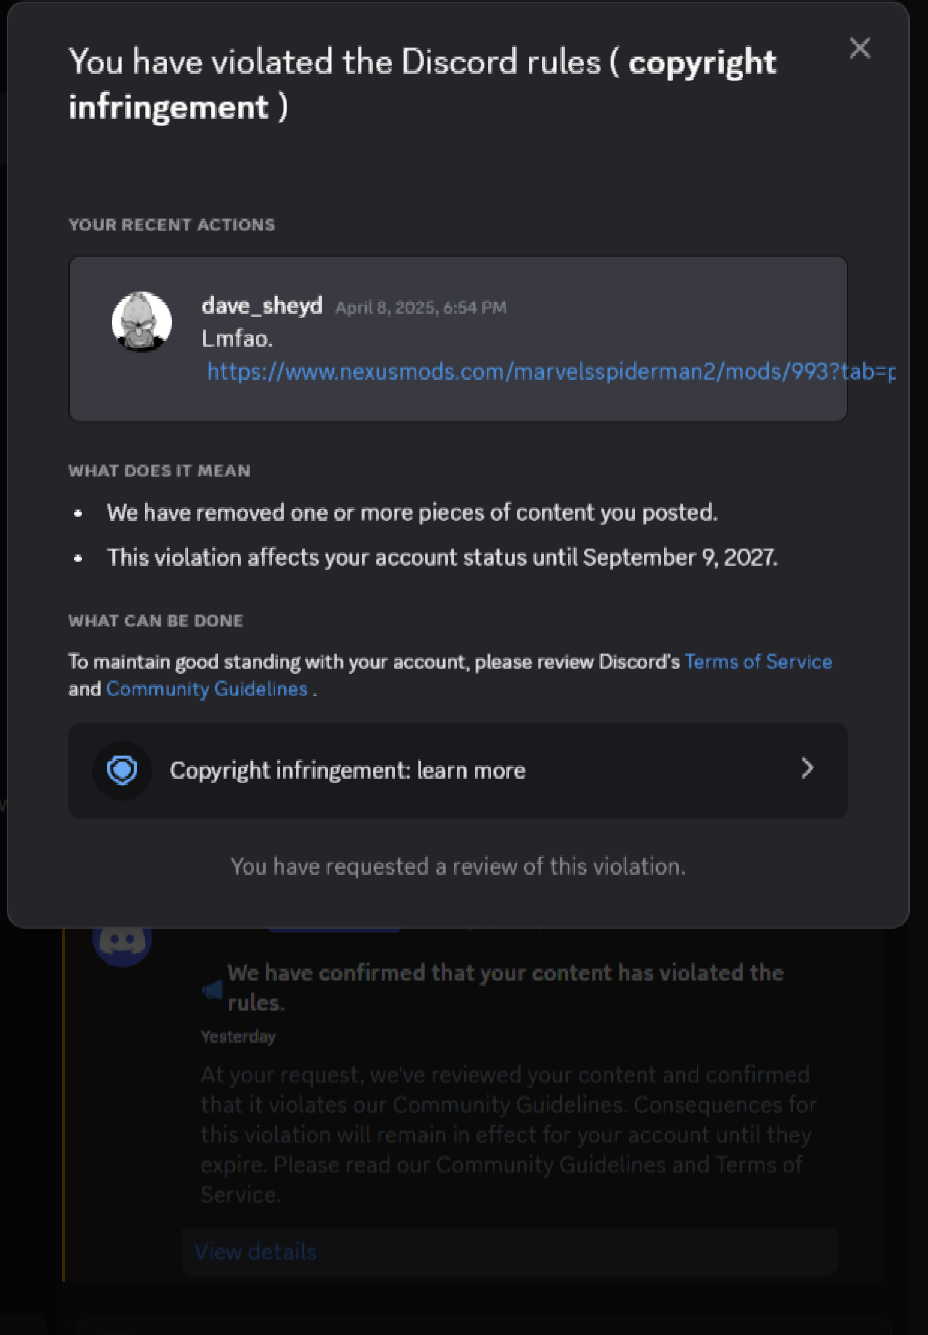Click the shield icon beside Copyright infringement
The image size is (928, 1335).
[x=122, y=770]
